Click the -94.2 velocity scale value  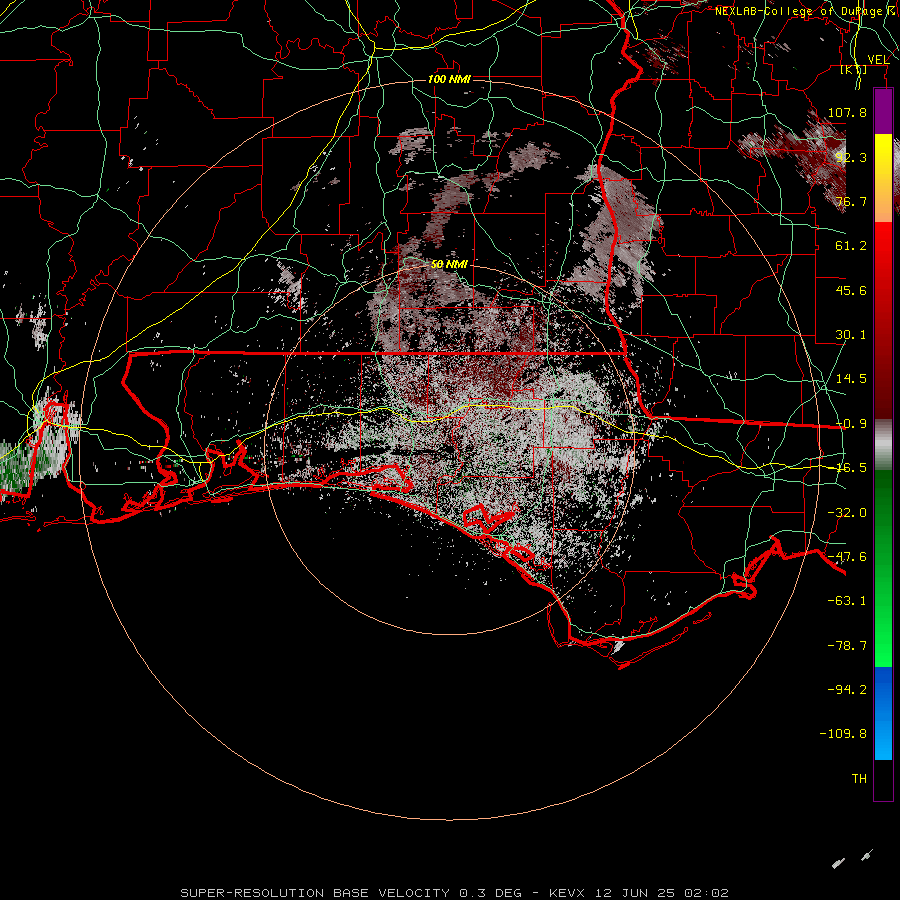click(847, 690)
